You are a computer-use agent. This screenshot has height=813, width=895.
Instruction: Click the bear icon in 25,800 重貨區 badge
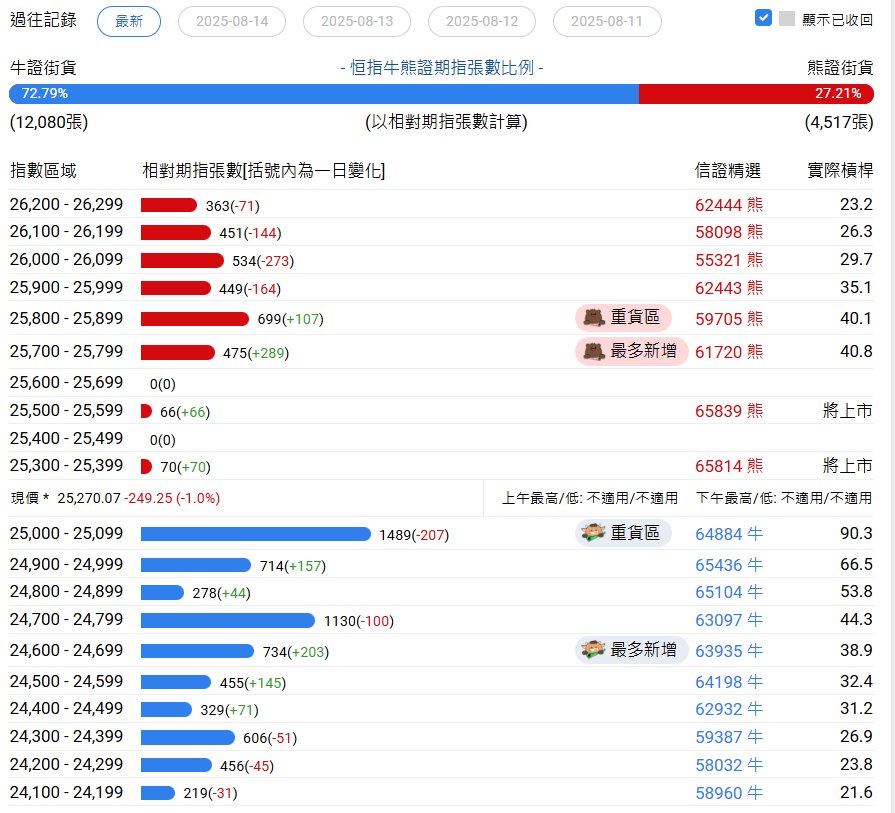[x=594, y=317]
